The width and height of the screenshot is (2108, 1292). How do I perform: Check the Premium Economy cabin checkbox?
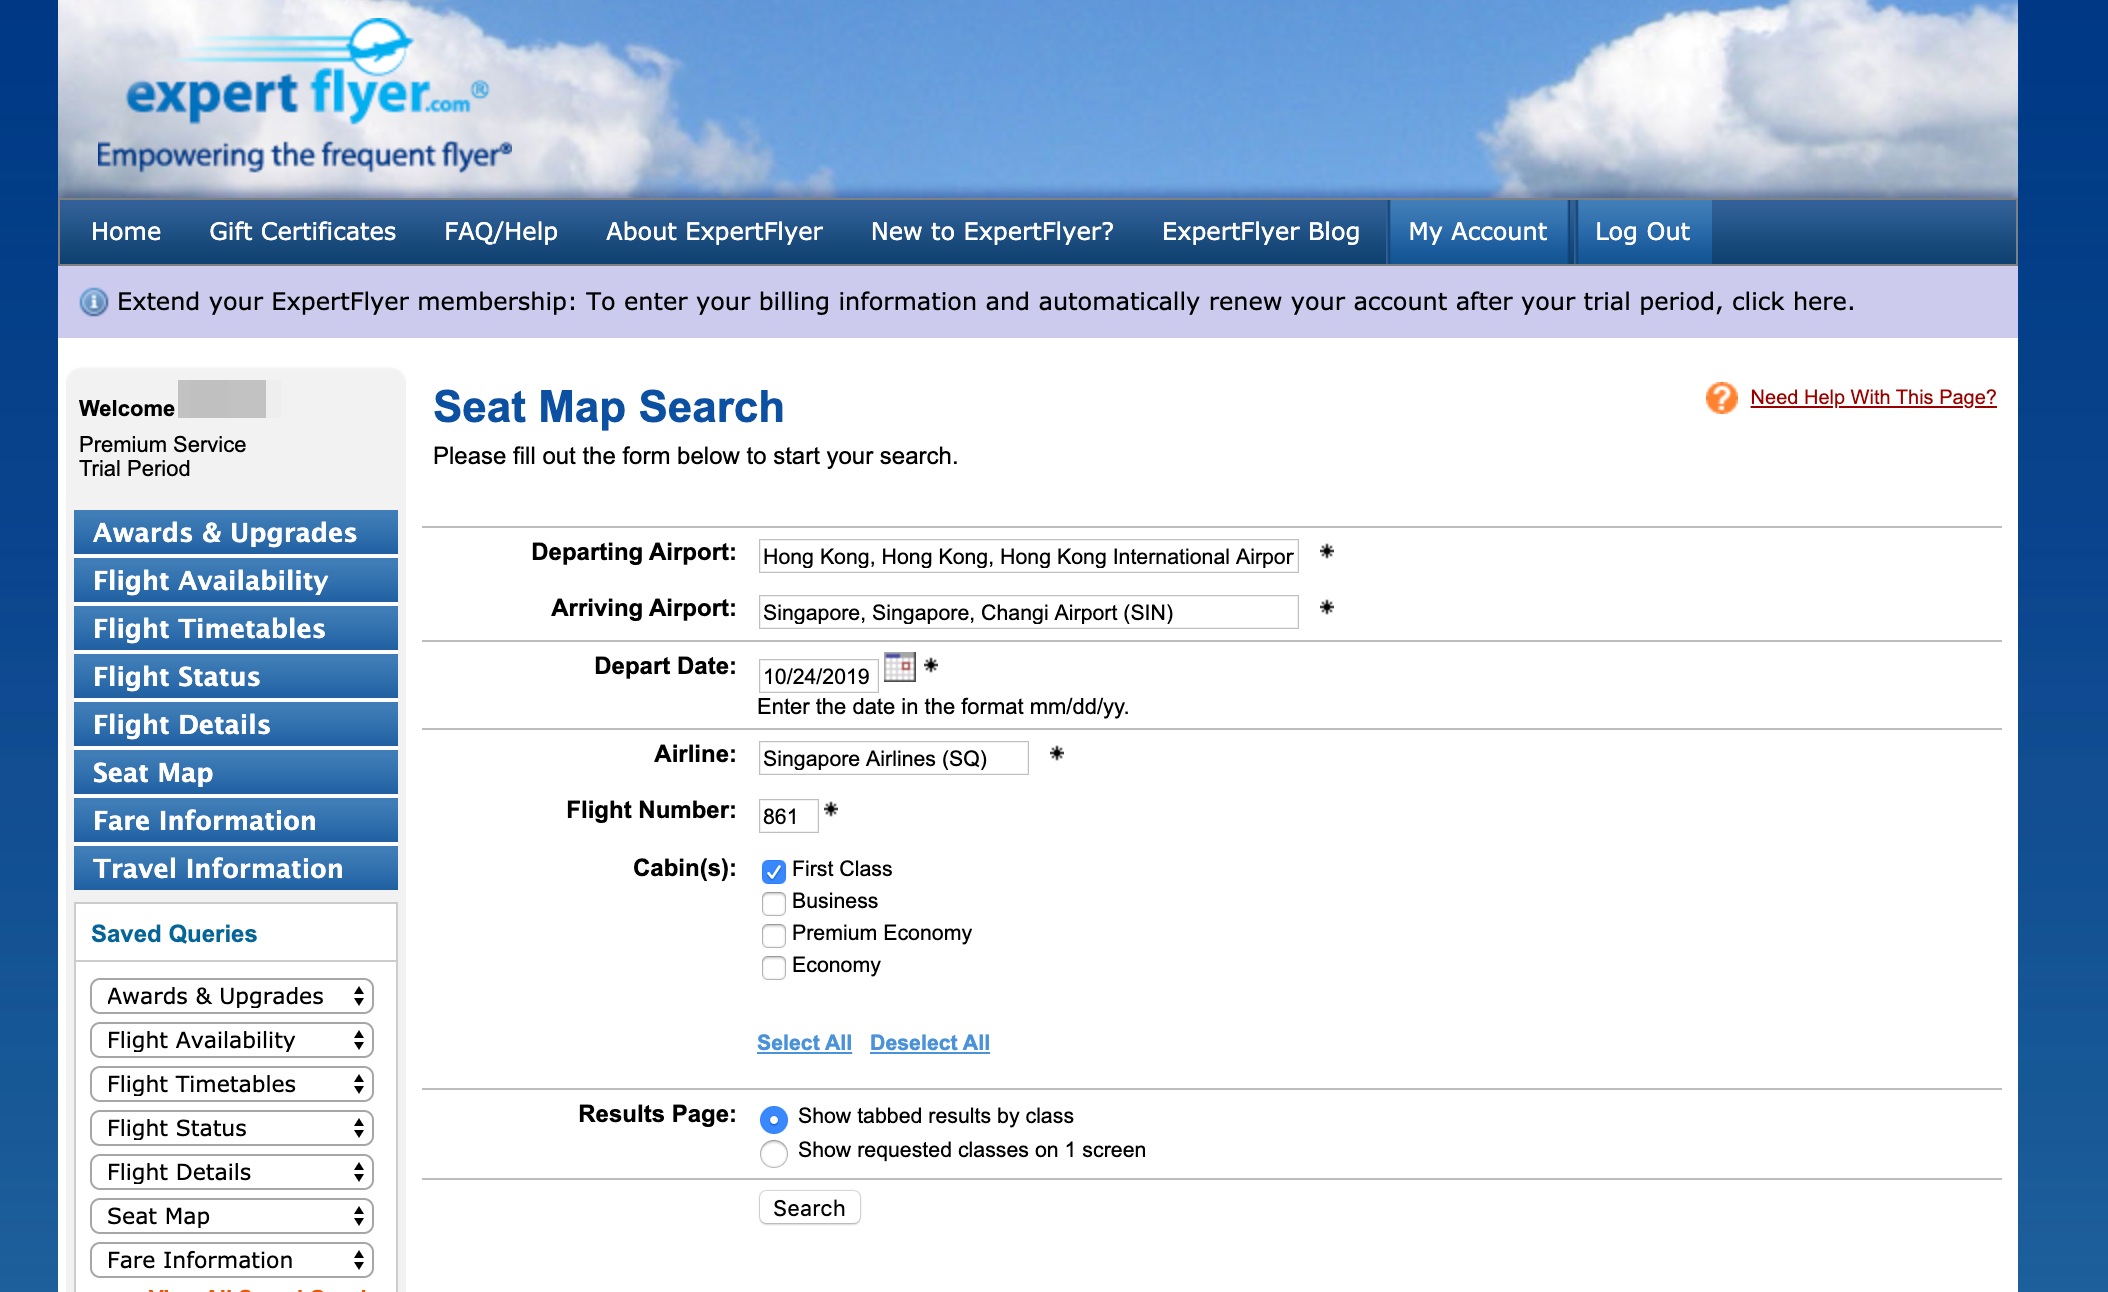(x=774, y=935)
